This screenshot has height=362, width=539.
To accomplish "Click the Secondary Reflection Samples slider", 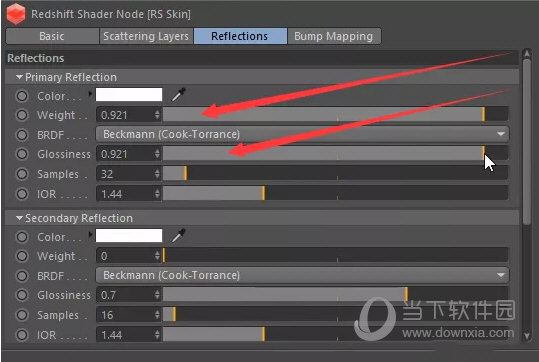I will pyautogui.click(x=336, y=314).
